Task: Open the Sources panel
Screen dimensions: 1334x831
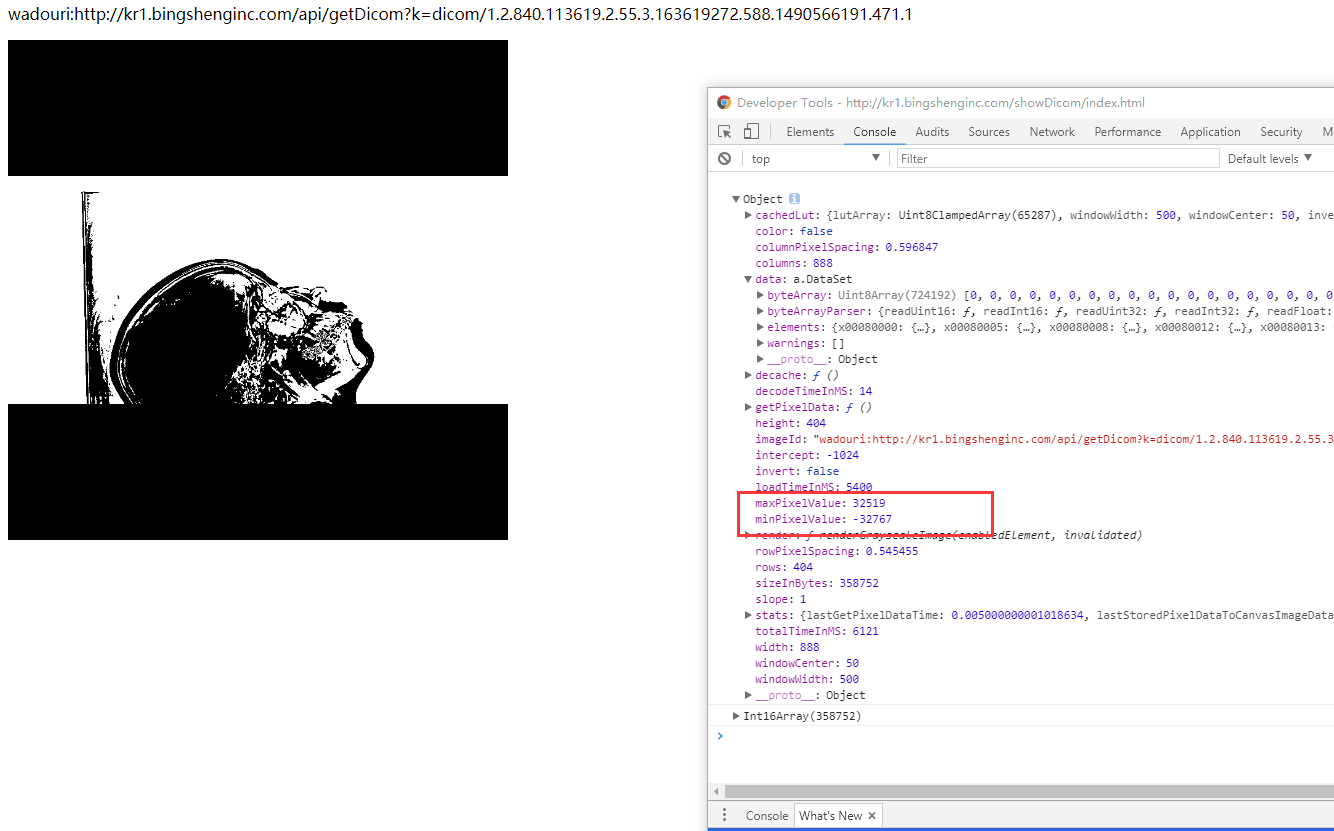Action: click(x=988, y=131)
